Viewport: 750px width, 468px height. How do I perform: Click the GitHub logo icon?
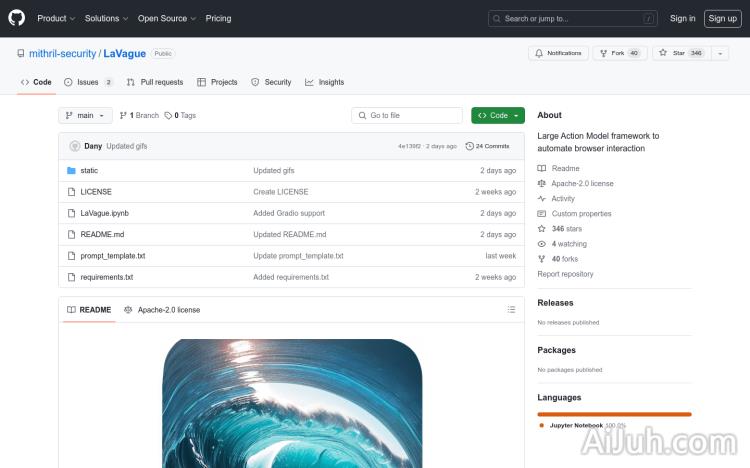[x=17, y=18]
